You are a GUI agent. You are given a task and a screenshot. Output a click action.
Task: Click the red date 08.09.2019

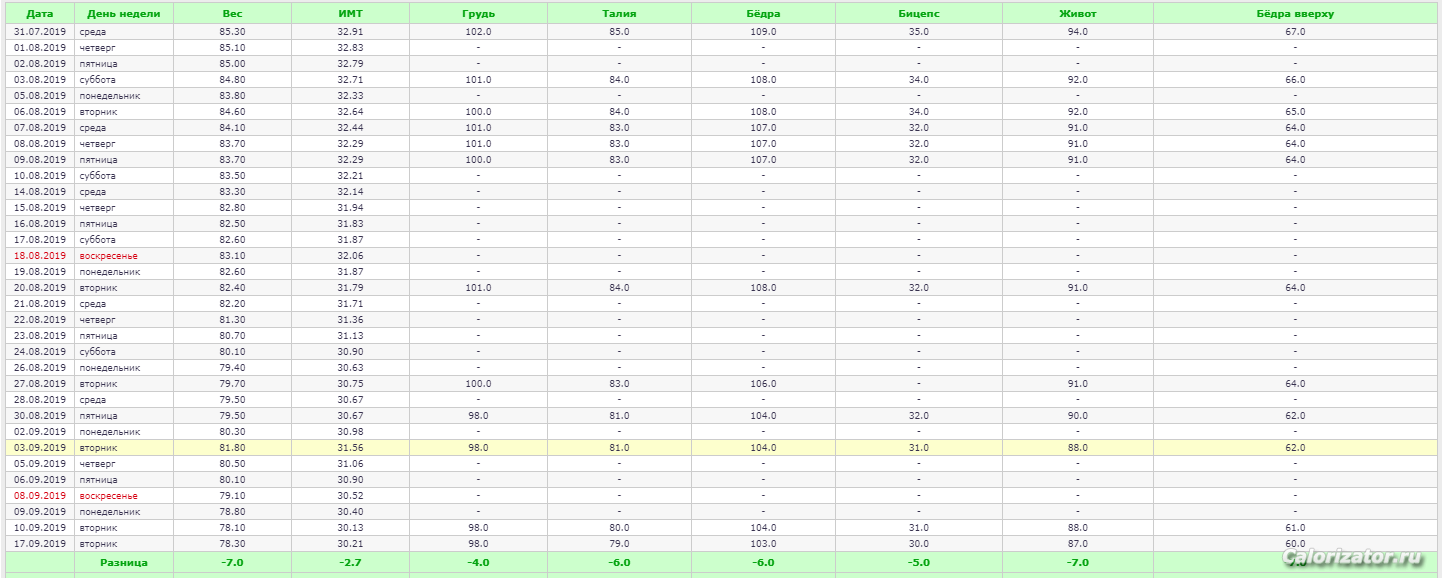[x=40, y=496]
